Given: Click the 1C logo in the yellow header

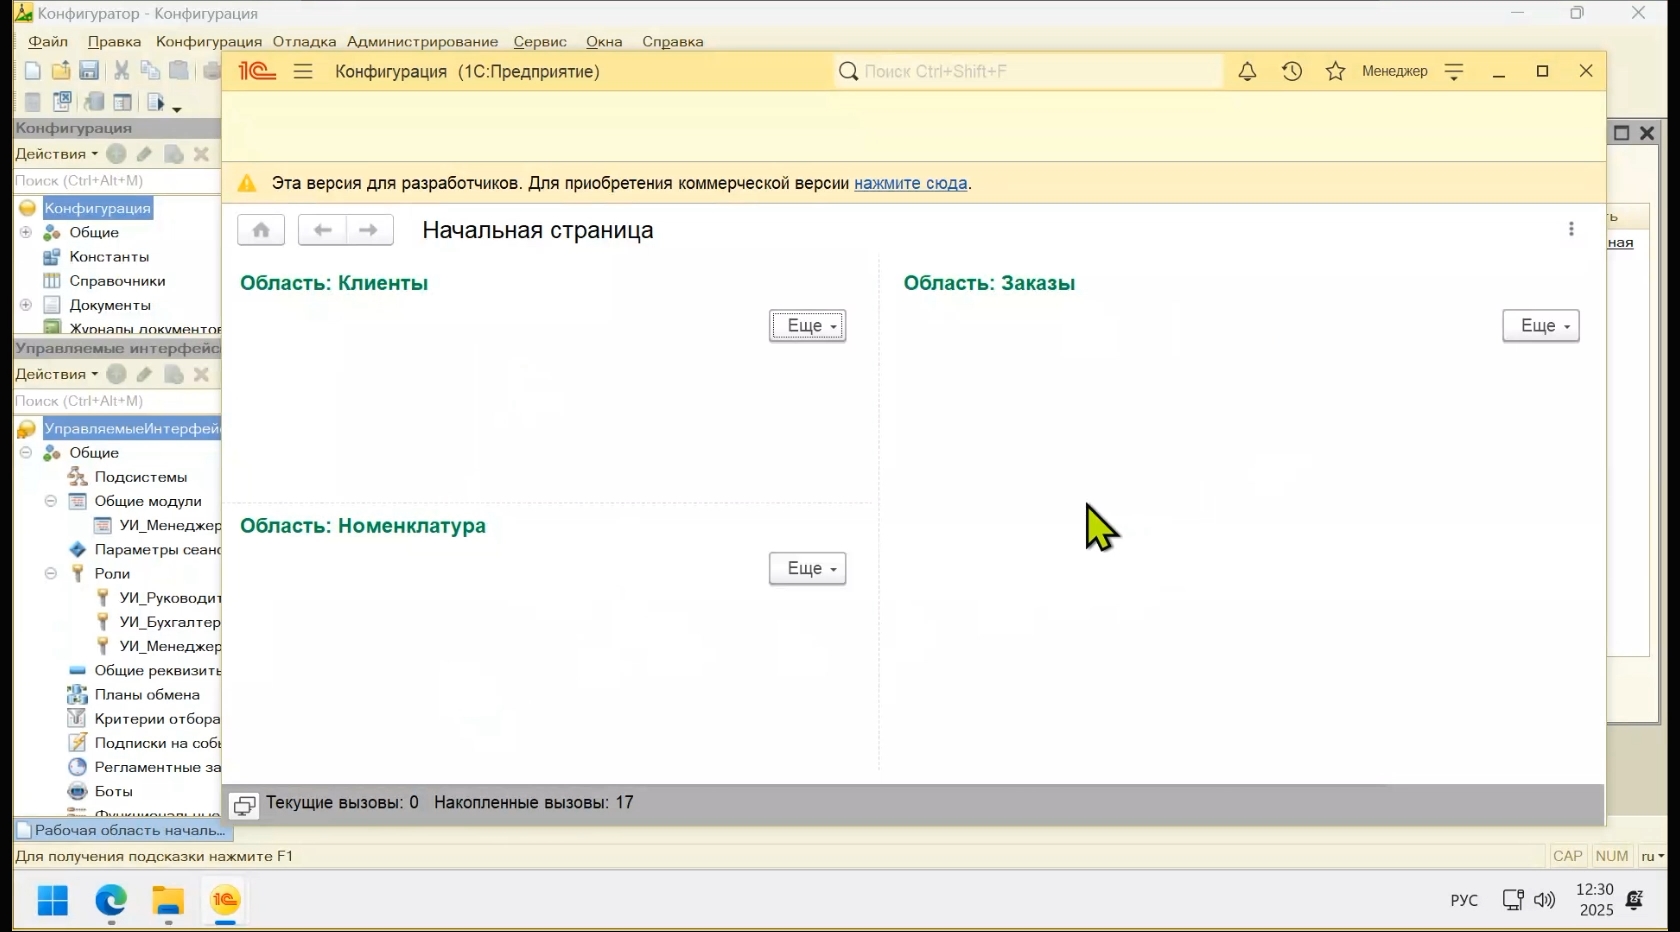Looking at the screenshot, I should [257, 71].
